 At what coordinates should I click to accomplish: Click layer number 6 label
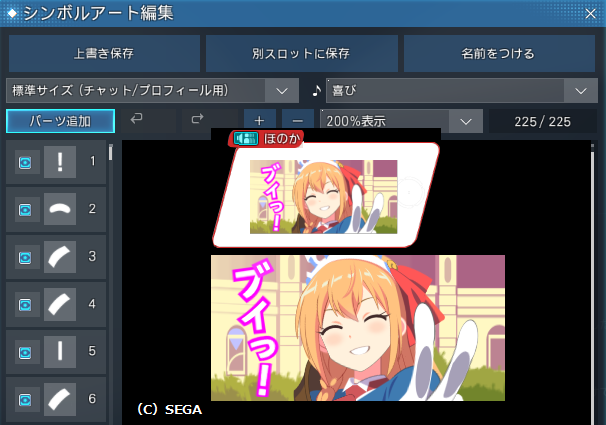(x=92, y=399)
